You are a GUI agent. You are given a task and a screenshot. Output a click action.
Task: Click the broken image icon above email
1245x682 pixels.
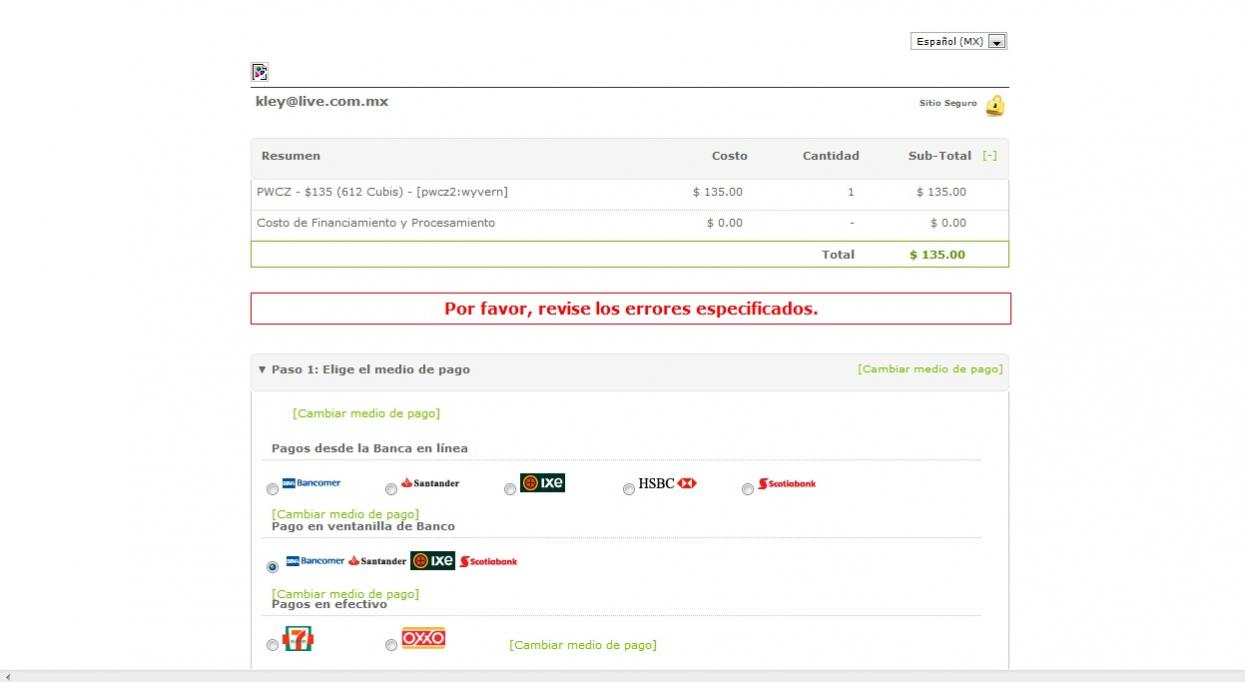point(260,72)
